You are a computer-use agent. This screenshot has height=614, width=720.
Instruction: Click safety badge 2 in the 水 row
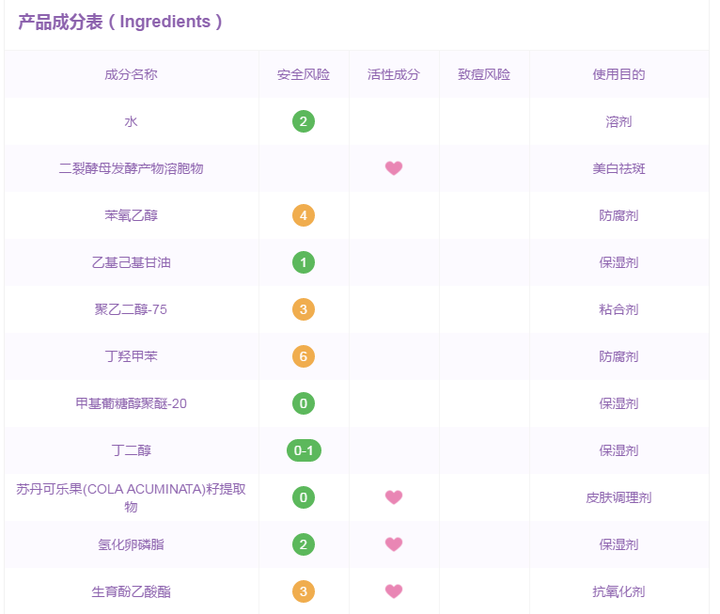(303, 122)
